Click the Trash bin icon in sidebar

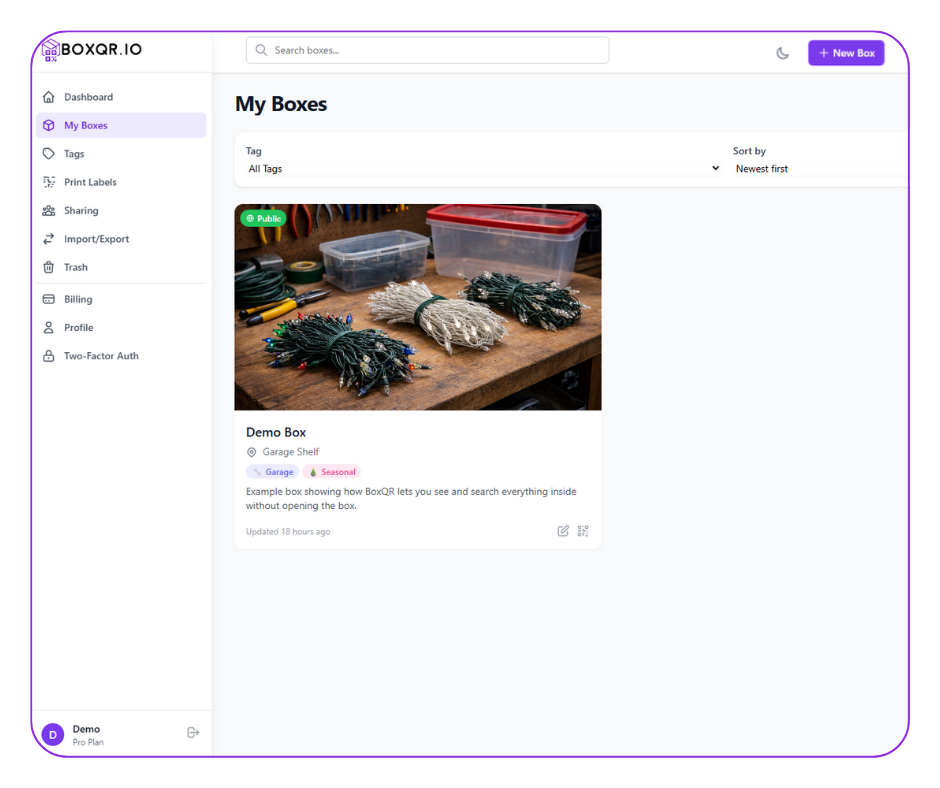[x=48, y=267]
